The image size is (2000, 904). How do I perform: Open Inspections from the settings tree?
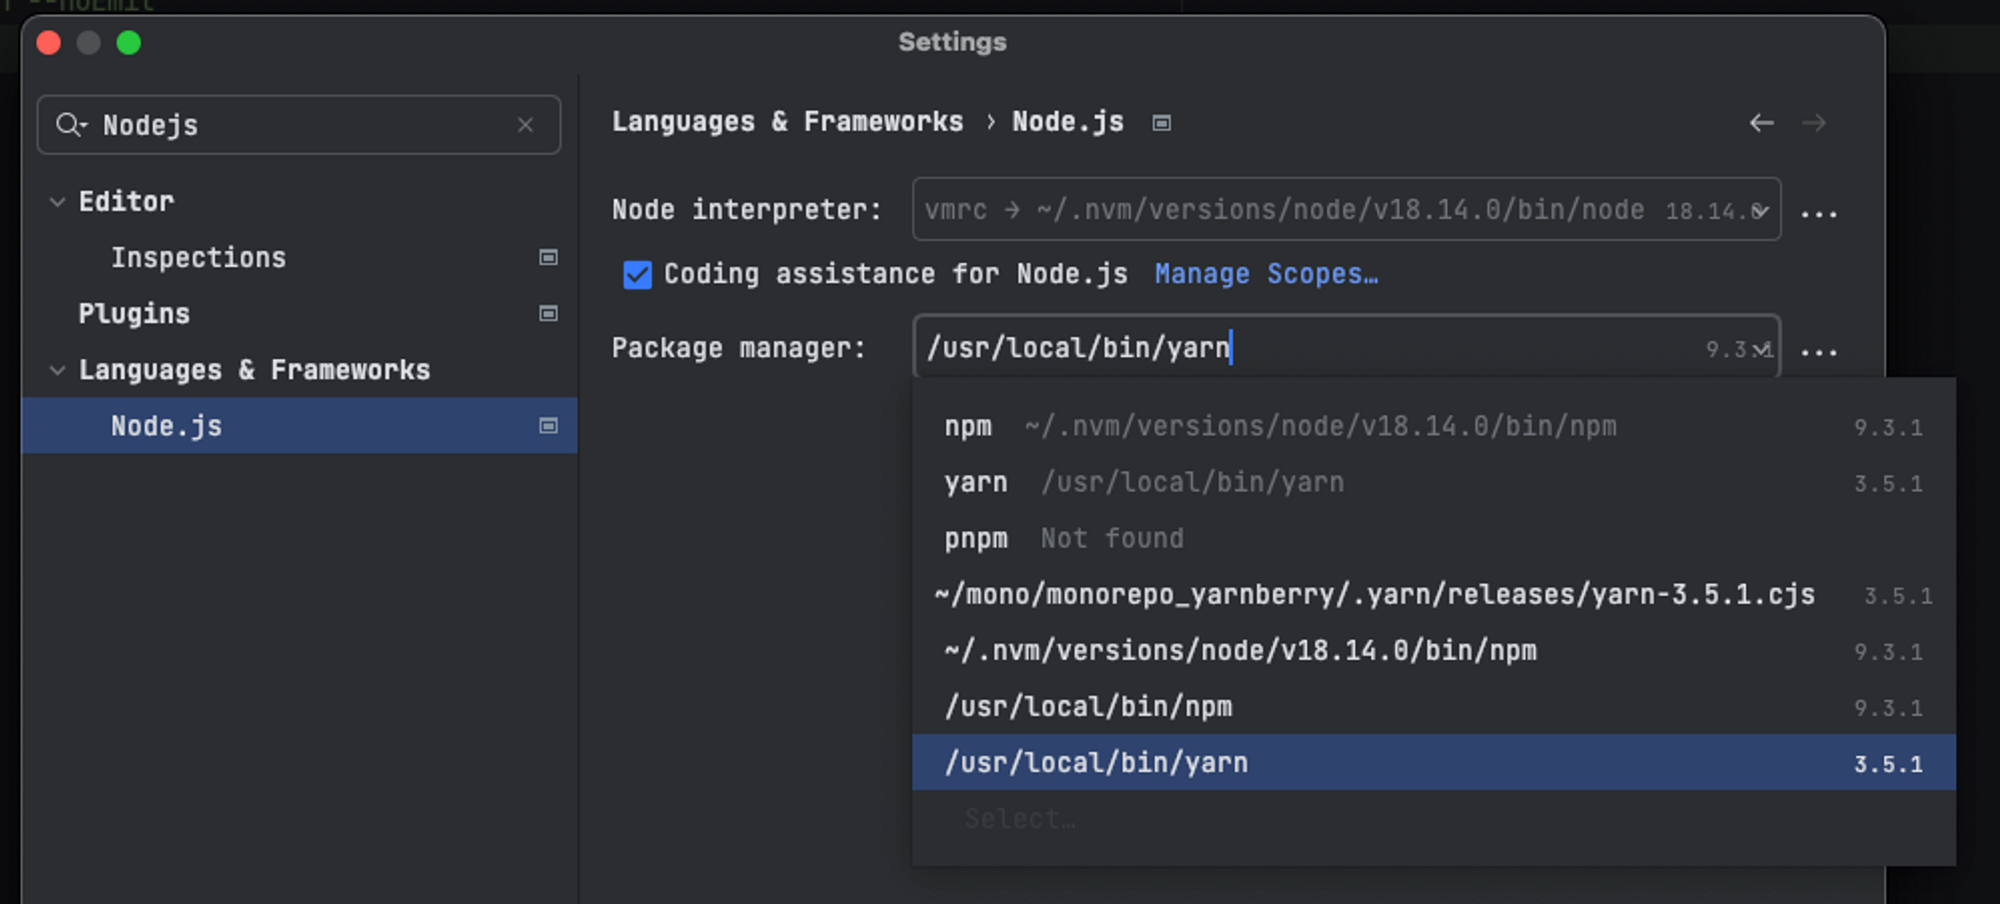coord(198,257)
